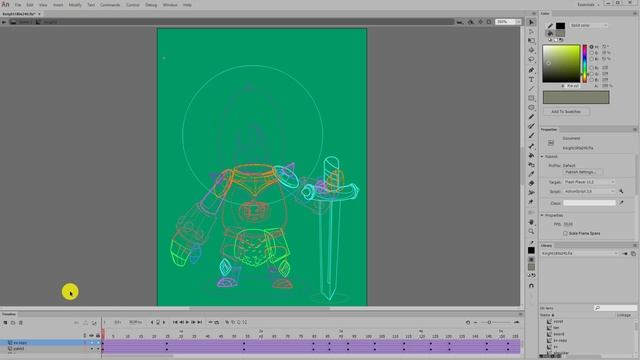Select the Subselection tool
Viewport: 640px width, 360px height.
click(x=531, y=31)
